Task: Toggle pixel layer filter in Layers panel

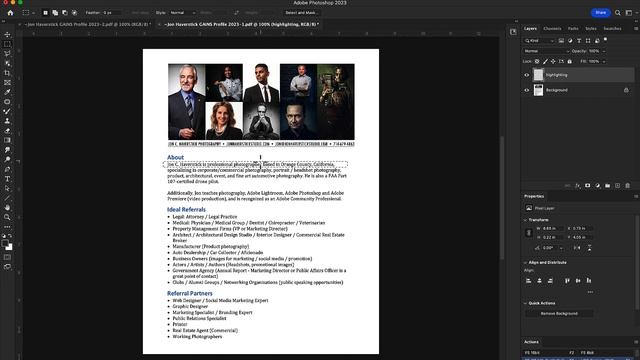Action: [561, 41]
